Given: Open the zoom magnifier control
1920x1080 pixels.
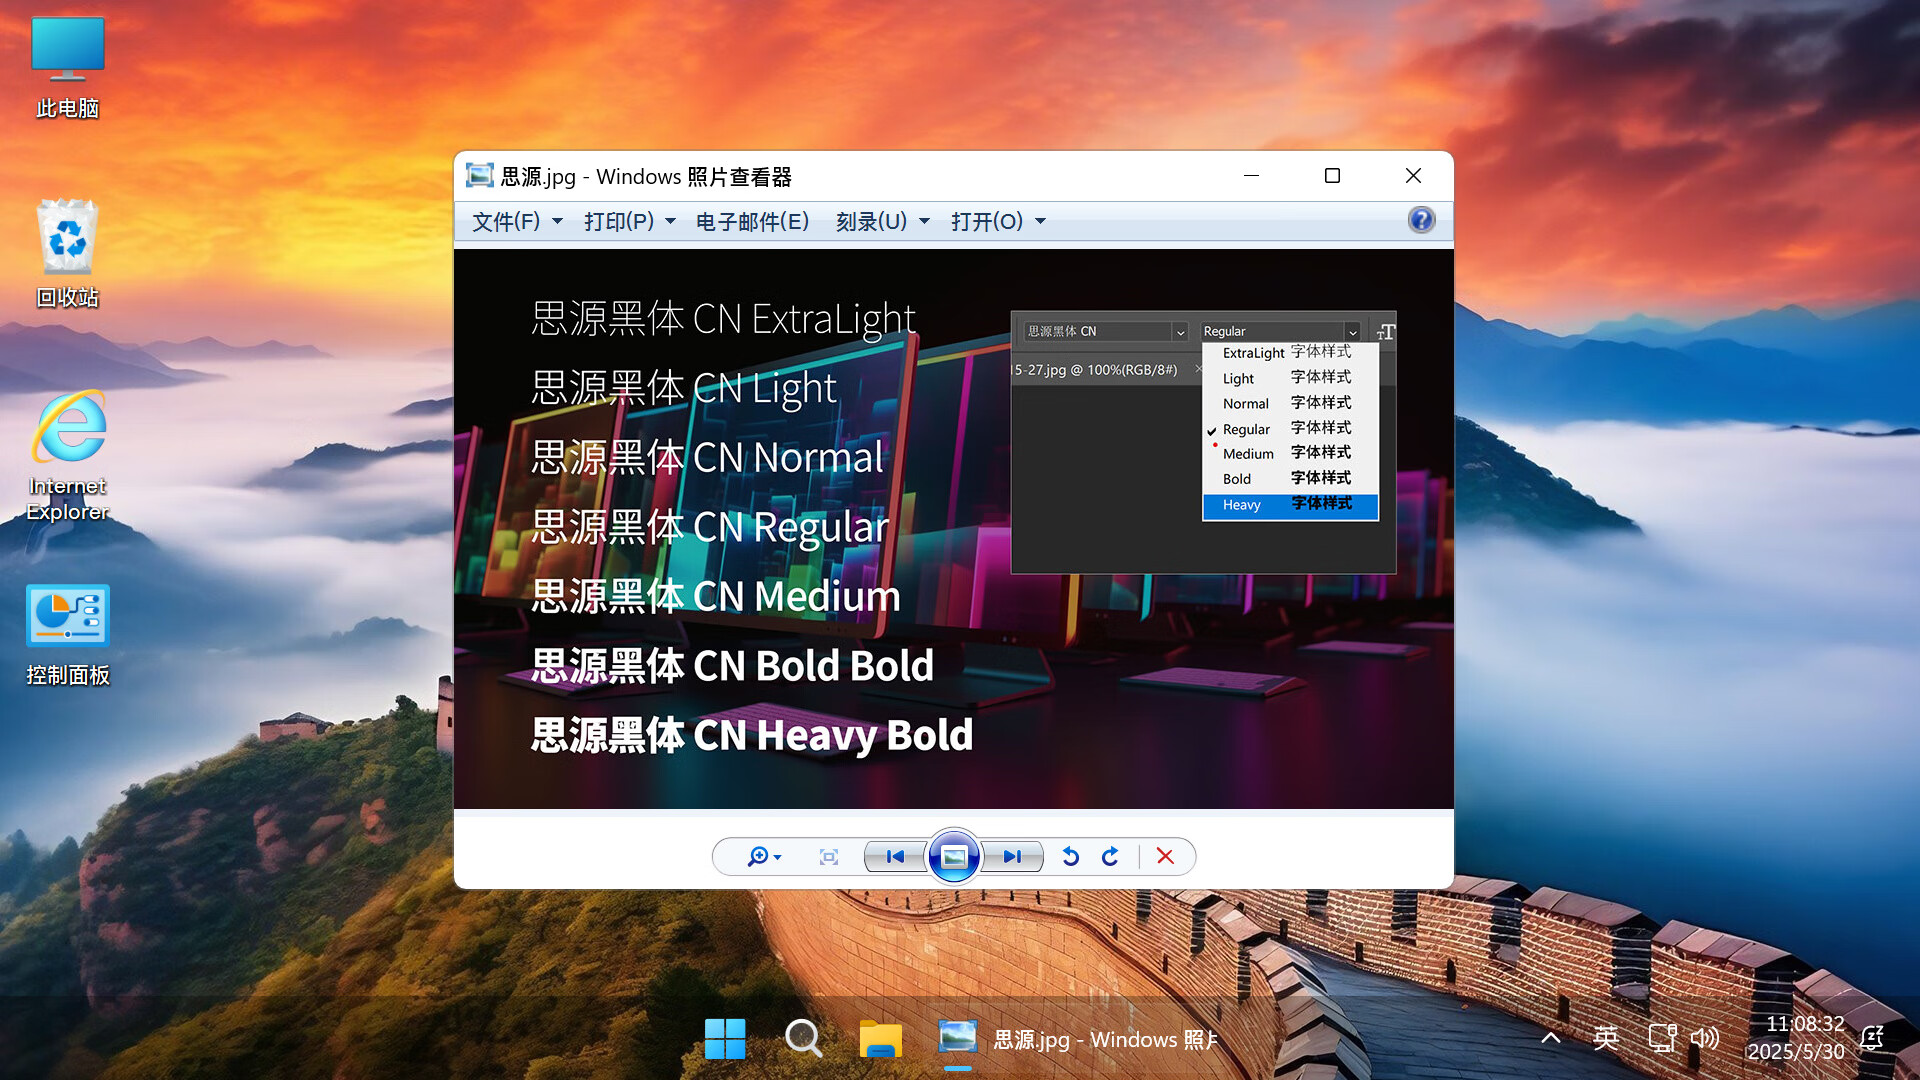Looking at the screenshot, I should tap(762, 857).
